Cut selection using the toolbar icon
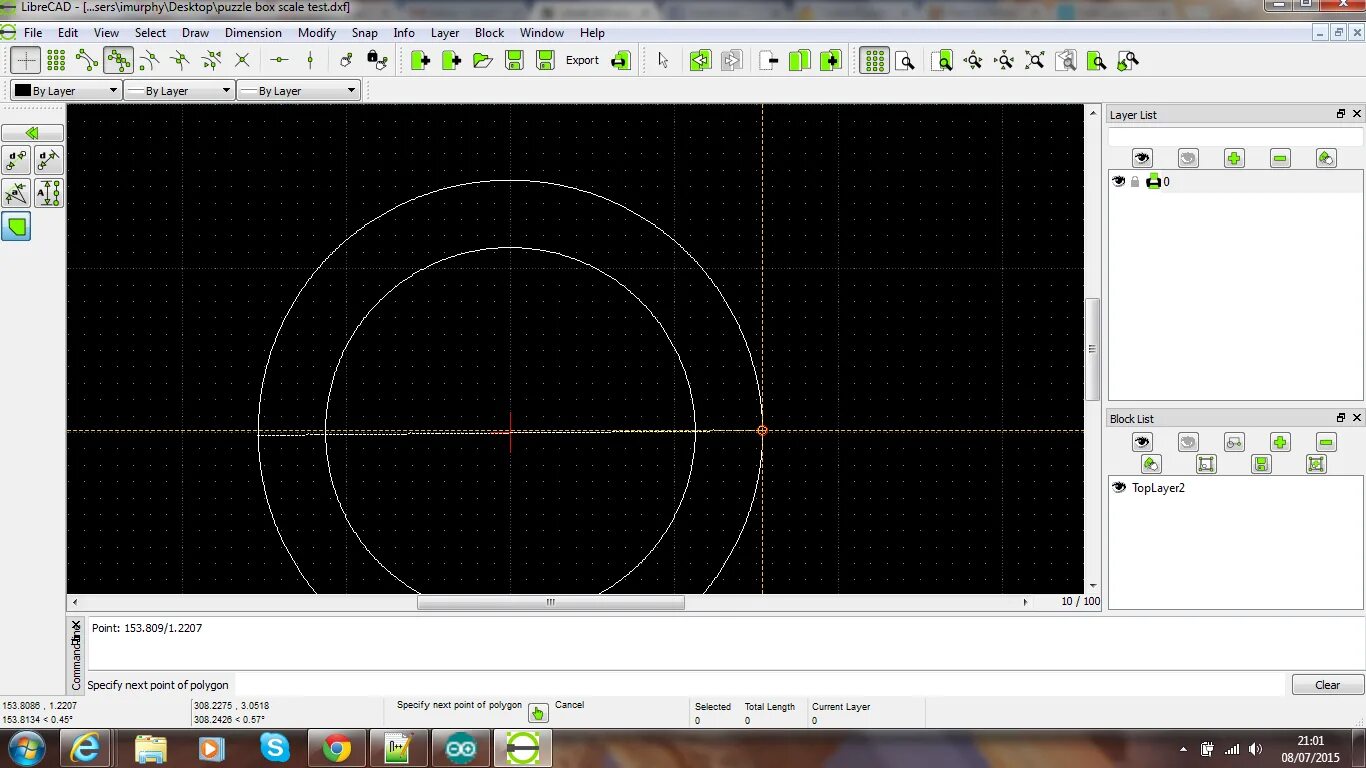Screen dimensions: 1366x768 [768, 61]
